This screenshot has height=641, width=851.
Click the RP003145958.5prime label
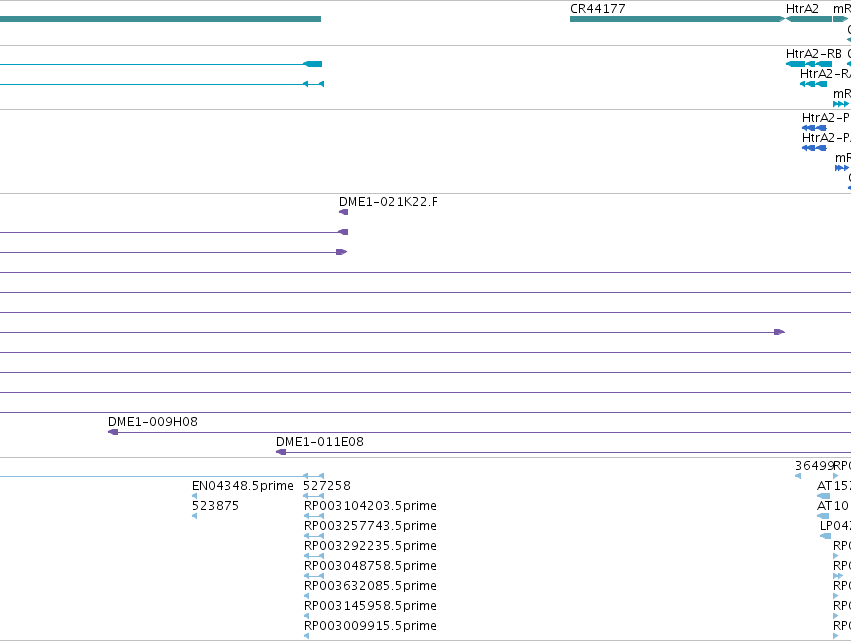(x=370, y=606)
